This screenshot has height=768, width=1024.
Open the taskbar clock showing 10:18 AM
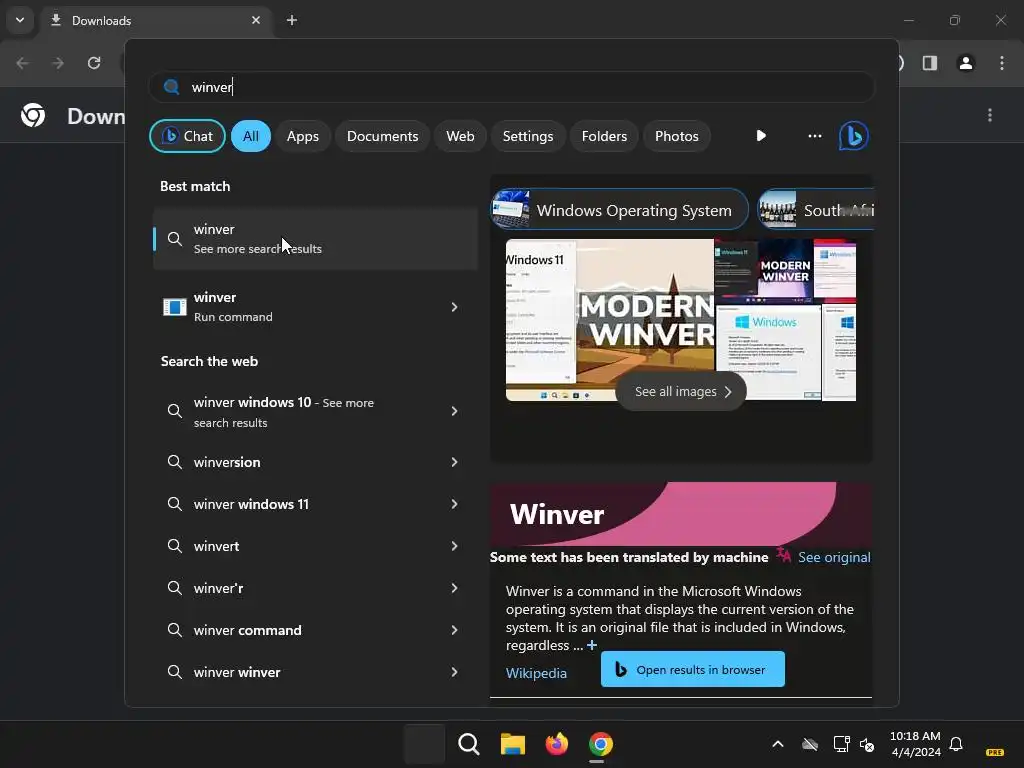pos(915,744)
